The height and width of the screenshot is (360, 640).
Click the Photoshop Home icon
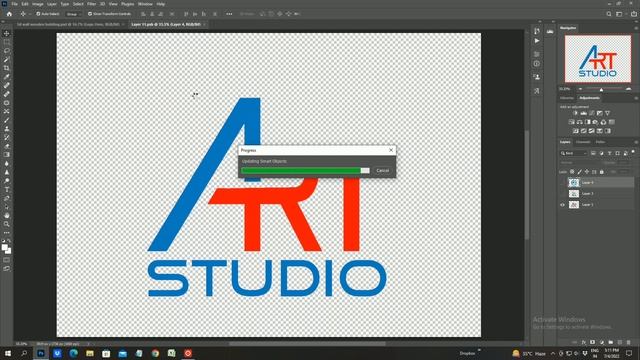point(9,14)
